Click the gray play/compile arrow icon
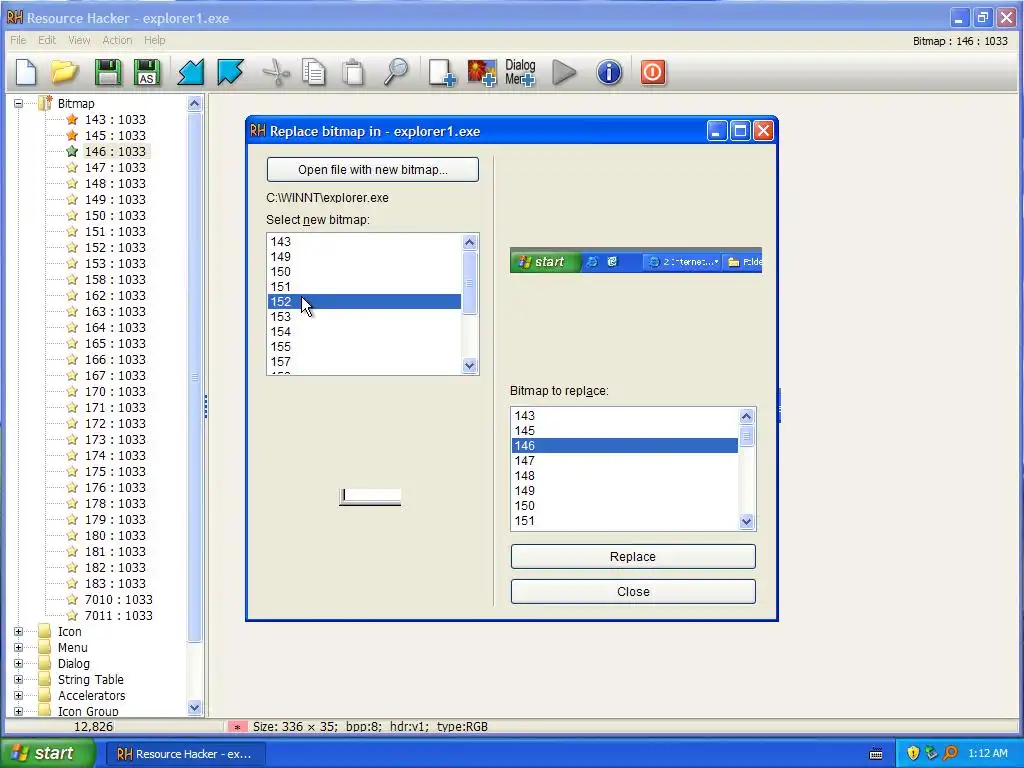The image size is (1024, 768). [564, 72]
